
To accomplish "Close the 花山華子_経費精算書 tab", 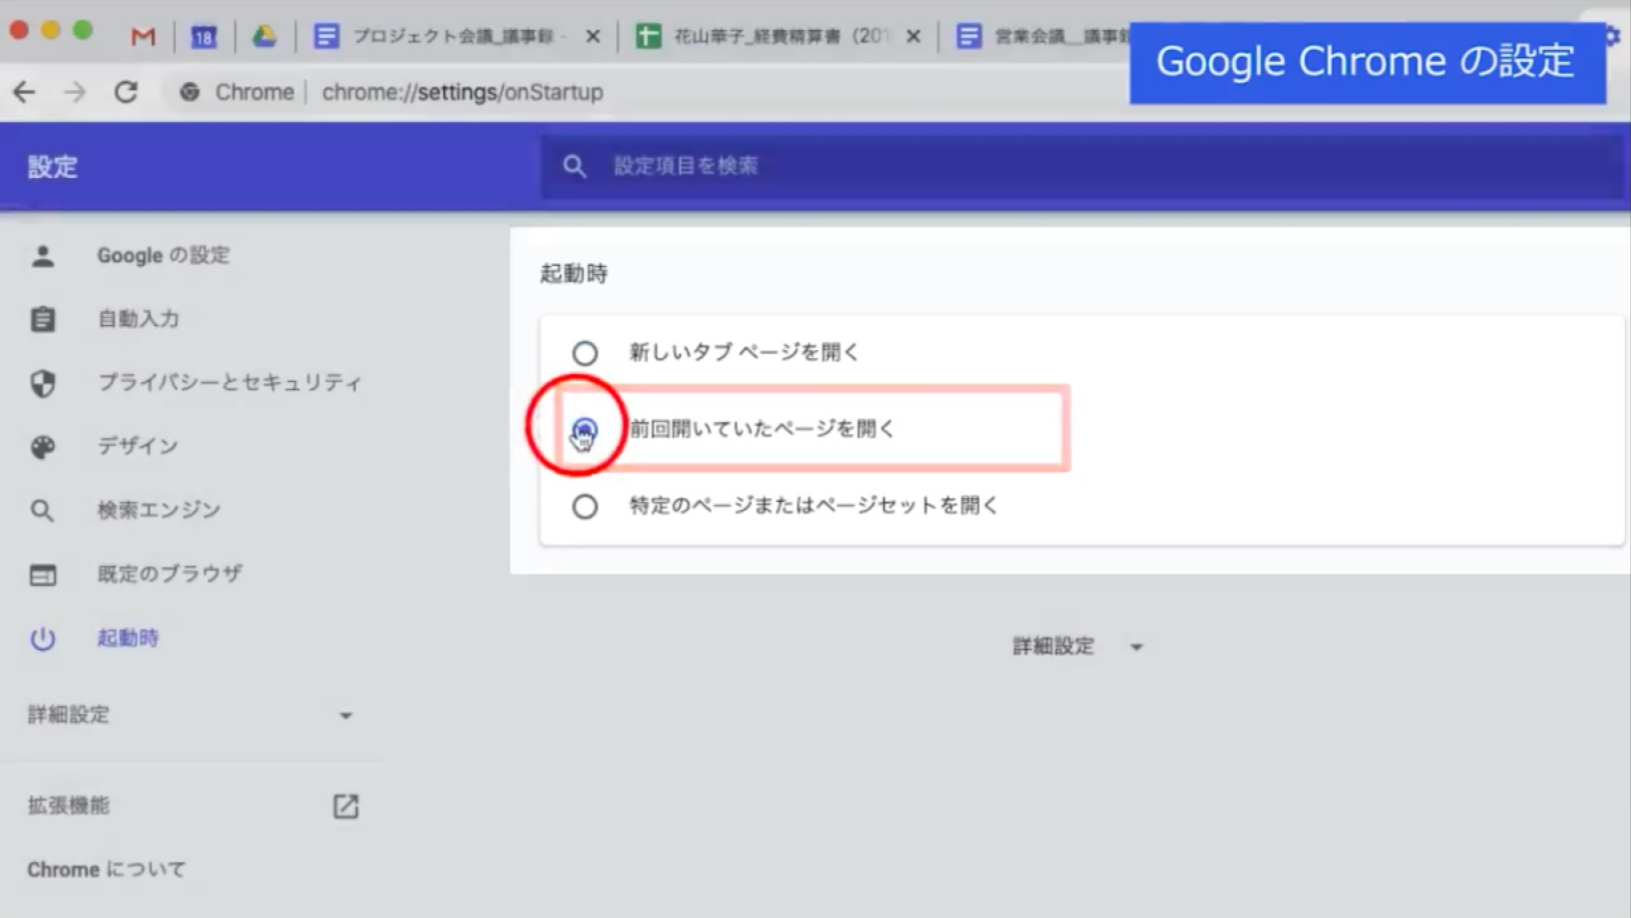I will click(x=913, y=37).
